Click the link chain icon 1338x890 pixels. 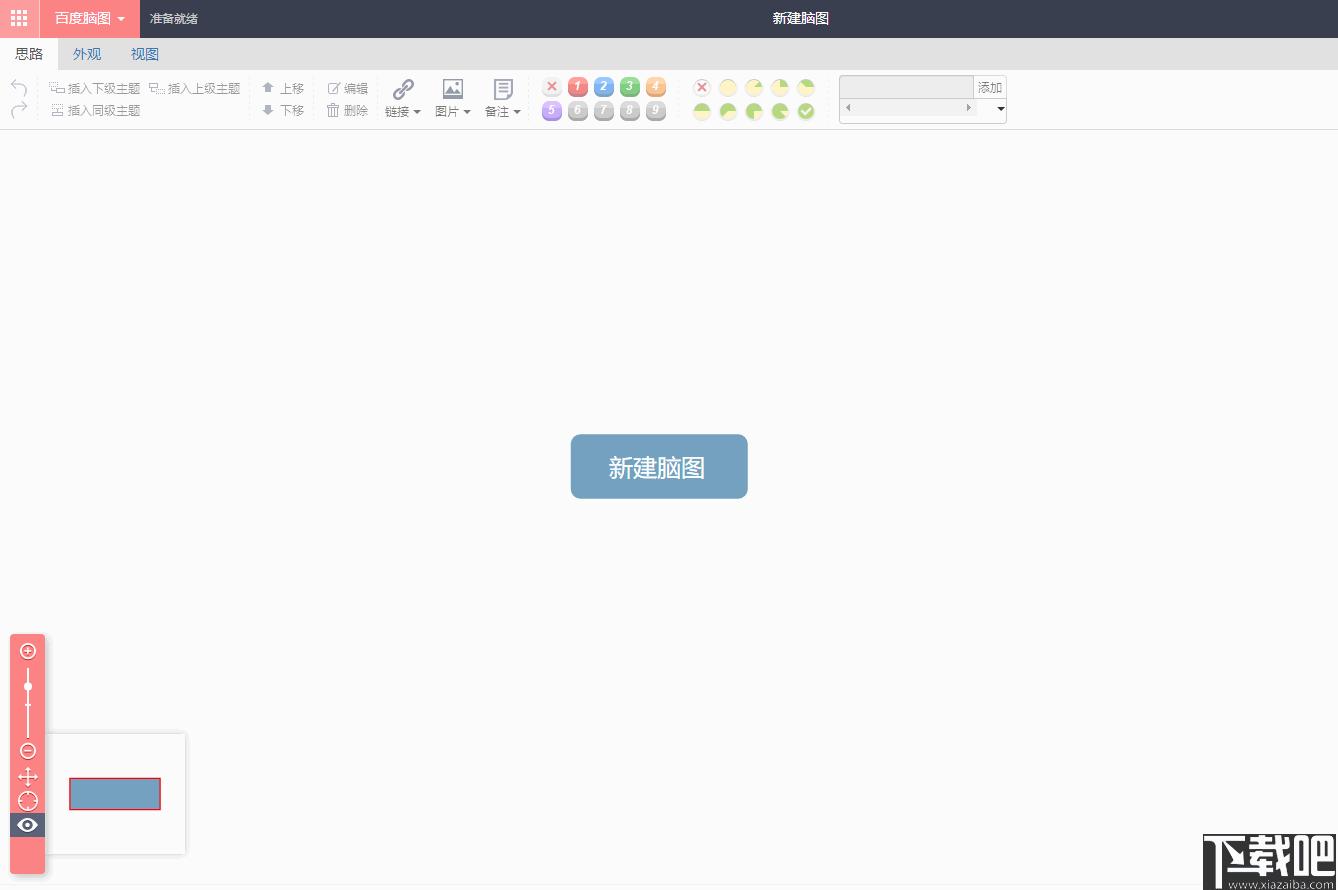pos(403,89)
